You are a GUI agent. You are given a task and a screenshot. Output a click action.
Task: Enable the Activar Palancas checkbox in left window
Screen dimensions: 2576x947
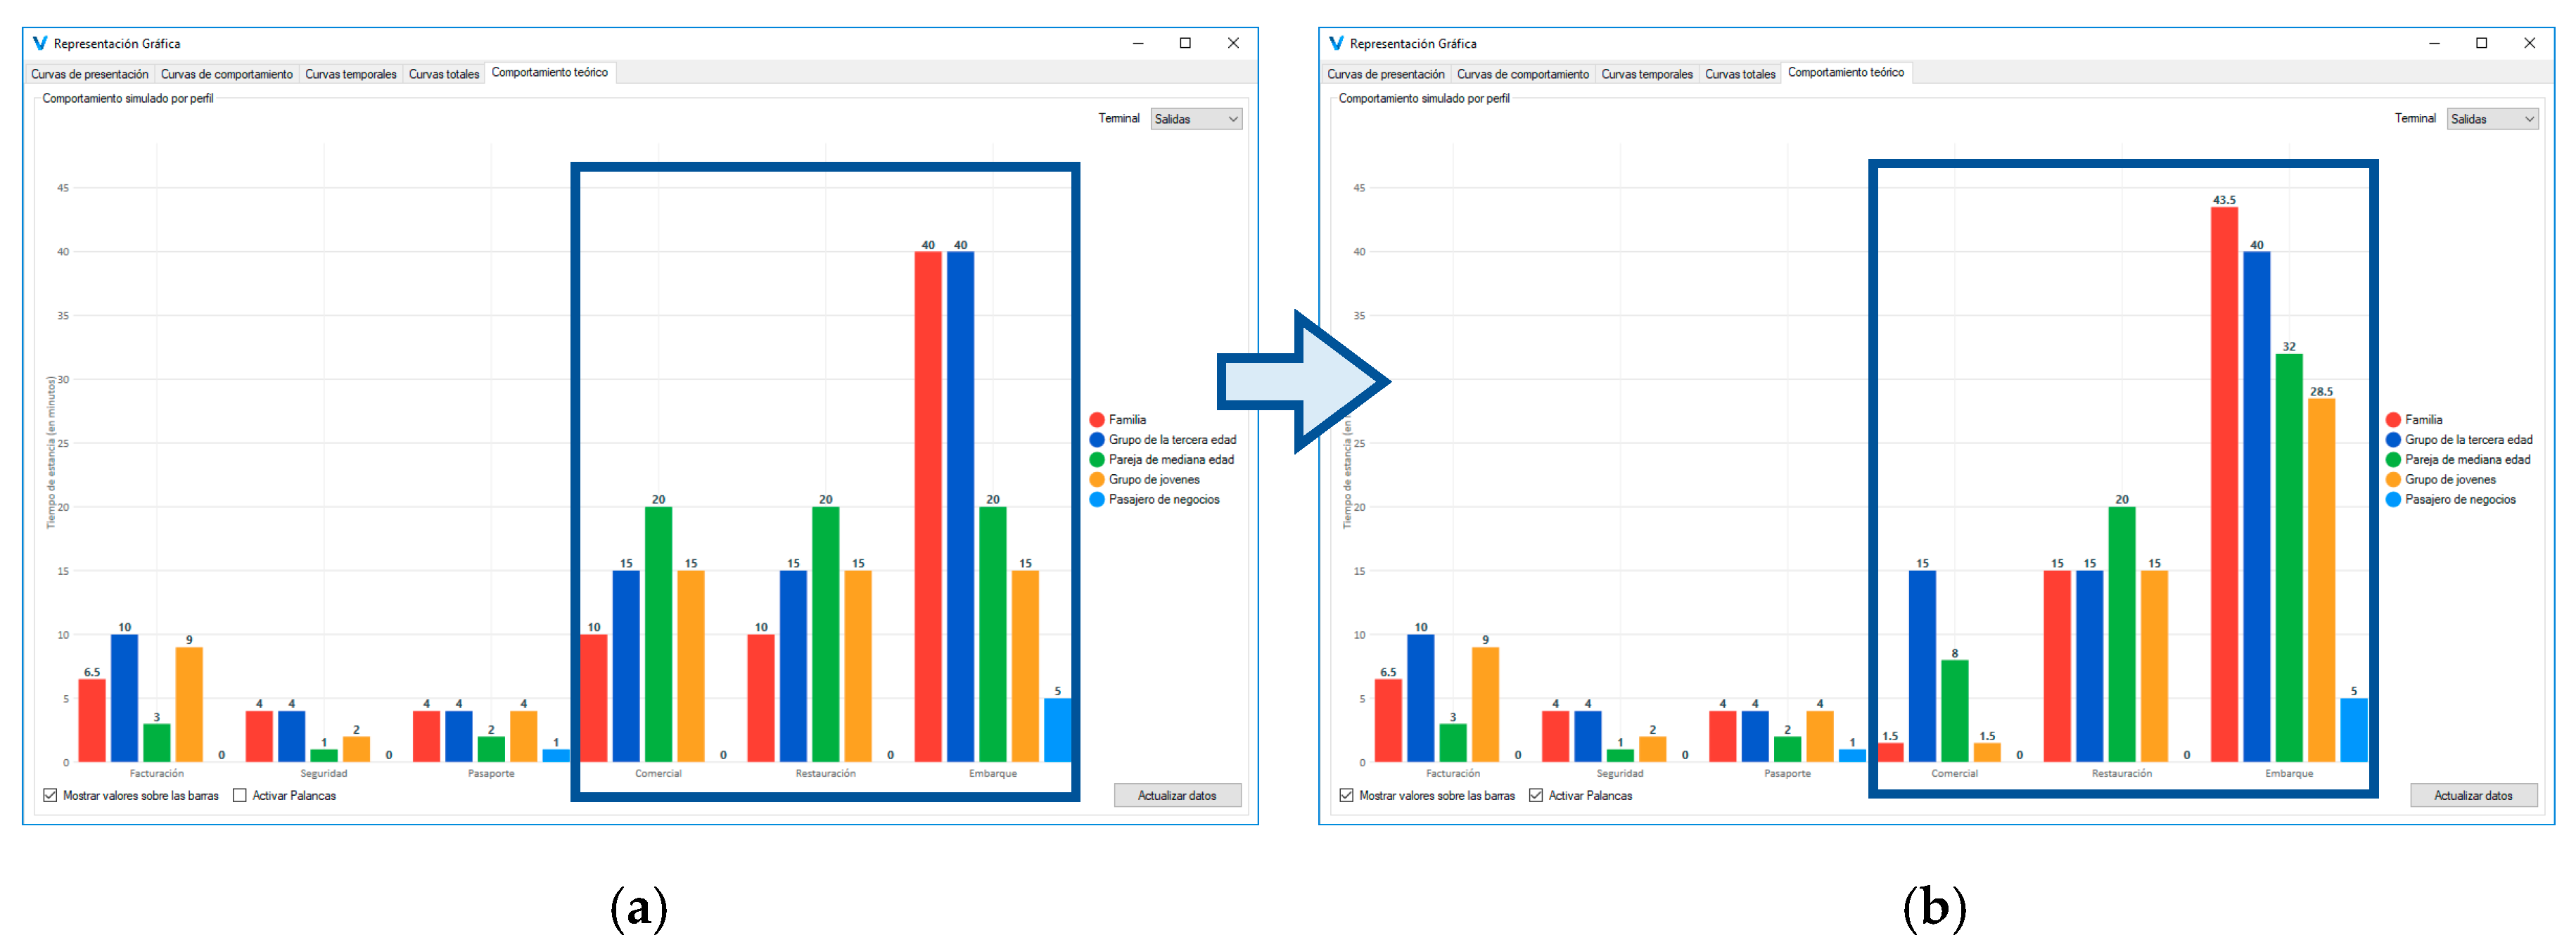click(240, 796)
